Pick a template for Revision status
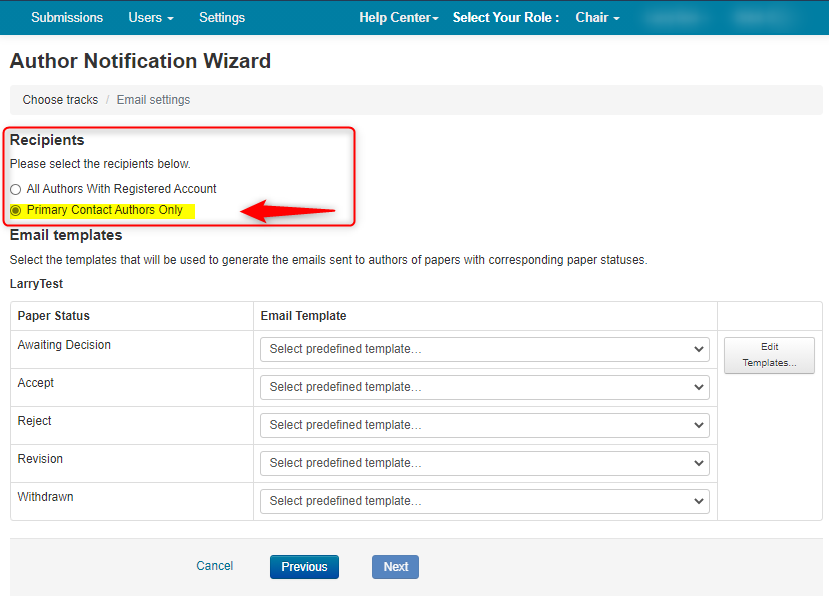Screen dimensions: 829x613 485,463
